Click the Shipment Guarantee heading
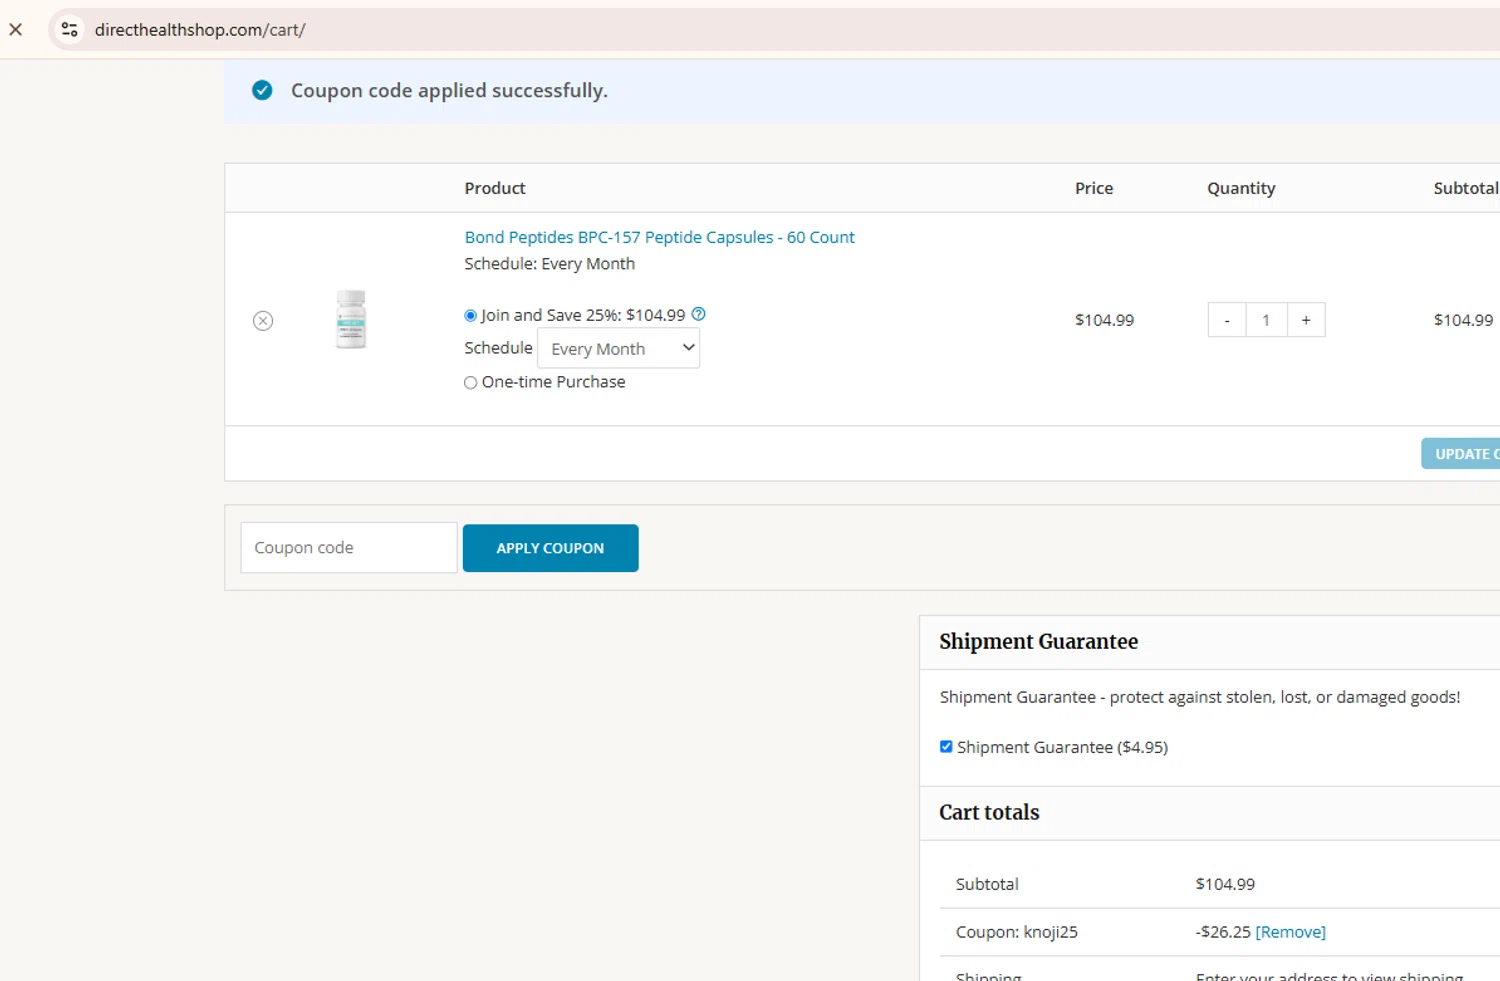The height and width of the screenshot is (981, 1500). click(1038, 641)
